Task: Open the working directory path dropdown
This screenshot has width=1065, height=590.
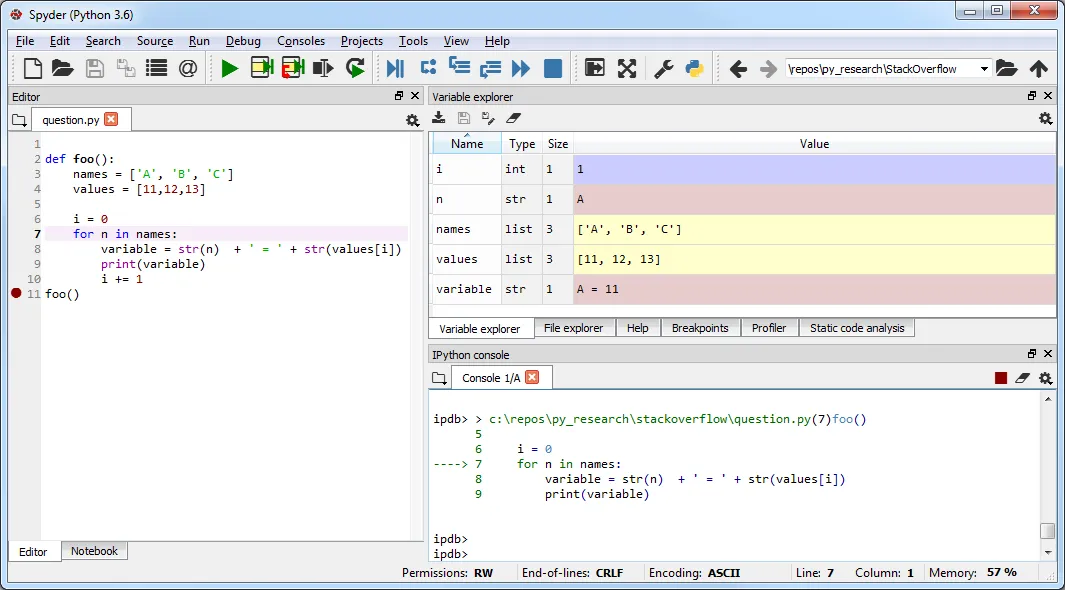Action: (984, 69)
